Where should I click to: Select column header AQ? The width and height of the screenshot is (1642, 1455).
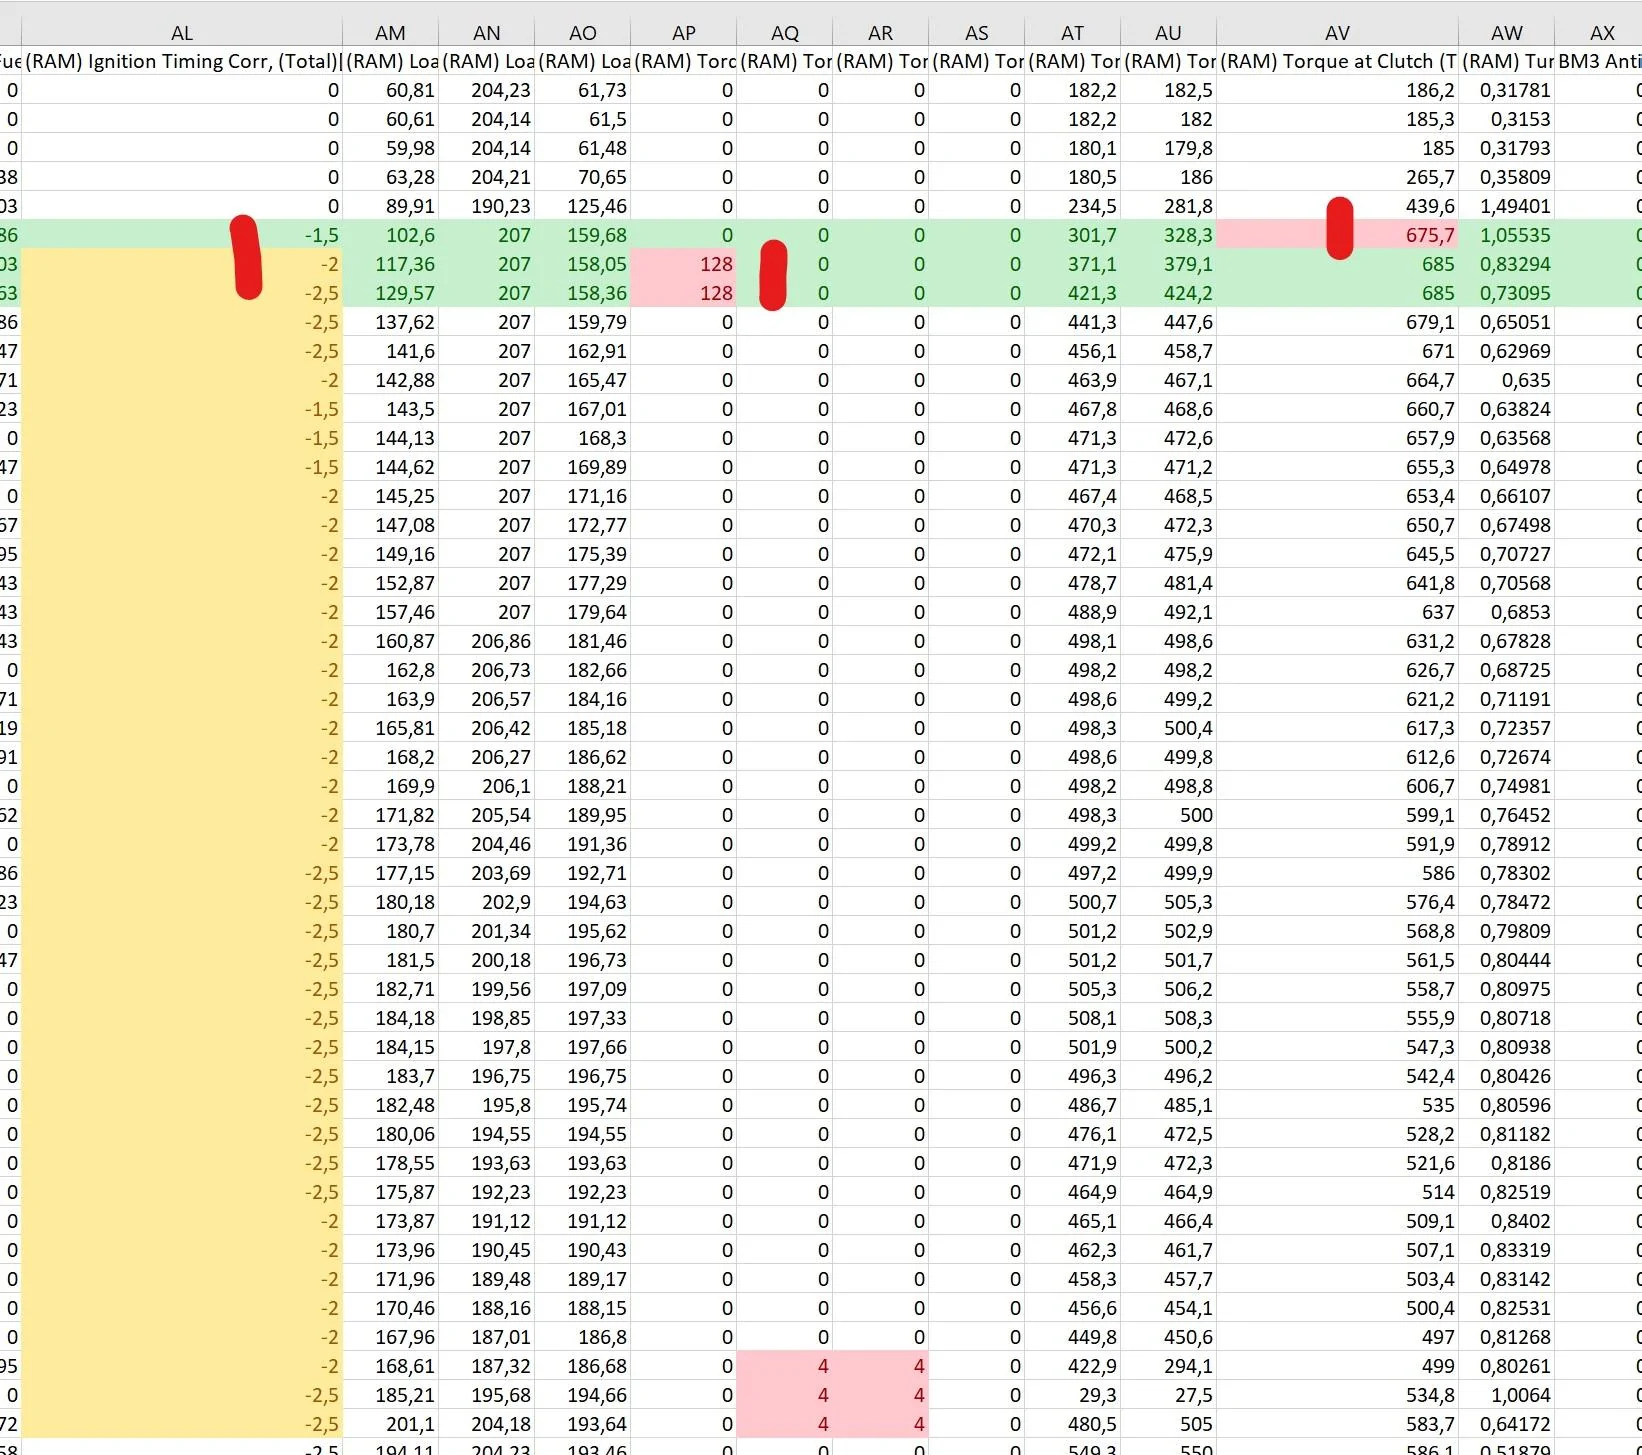(x=784, y=33)
